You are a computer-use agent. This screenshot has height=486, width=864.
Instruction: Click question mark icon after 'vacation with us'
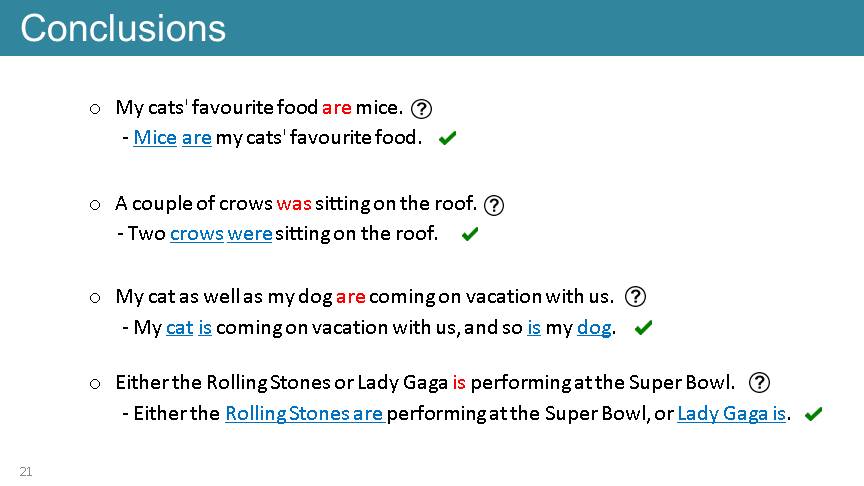[x=635, y=297]
